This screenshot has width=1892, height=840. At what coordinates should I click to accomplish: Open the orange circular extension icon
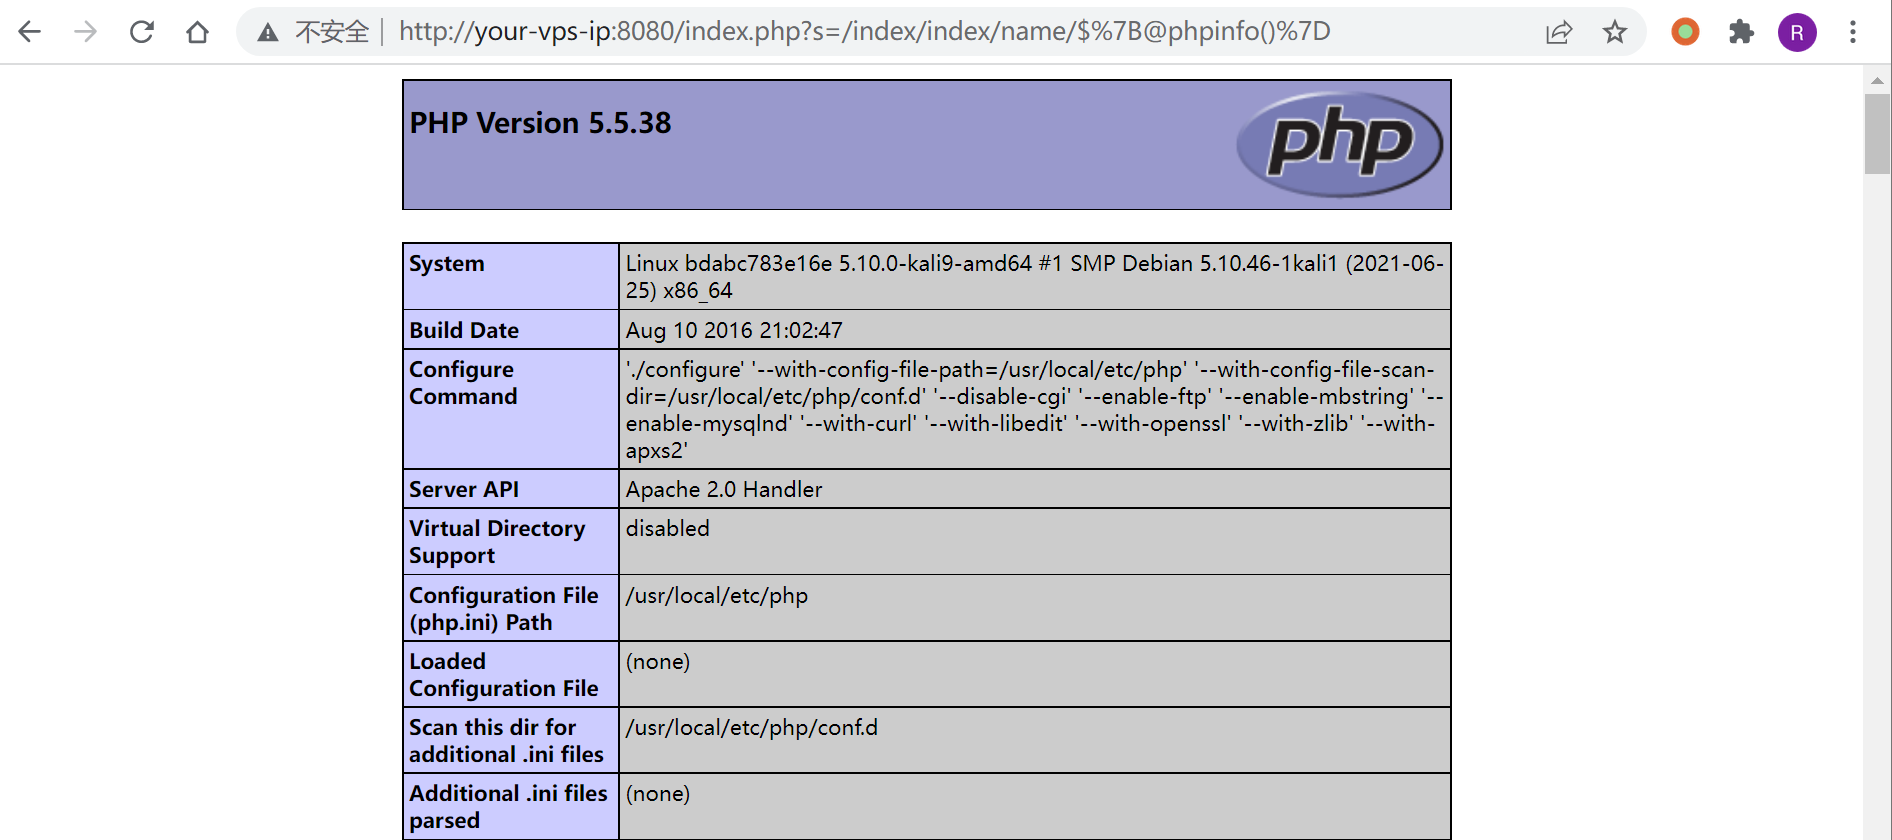tap(1685, 32)
